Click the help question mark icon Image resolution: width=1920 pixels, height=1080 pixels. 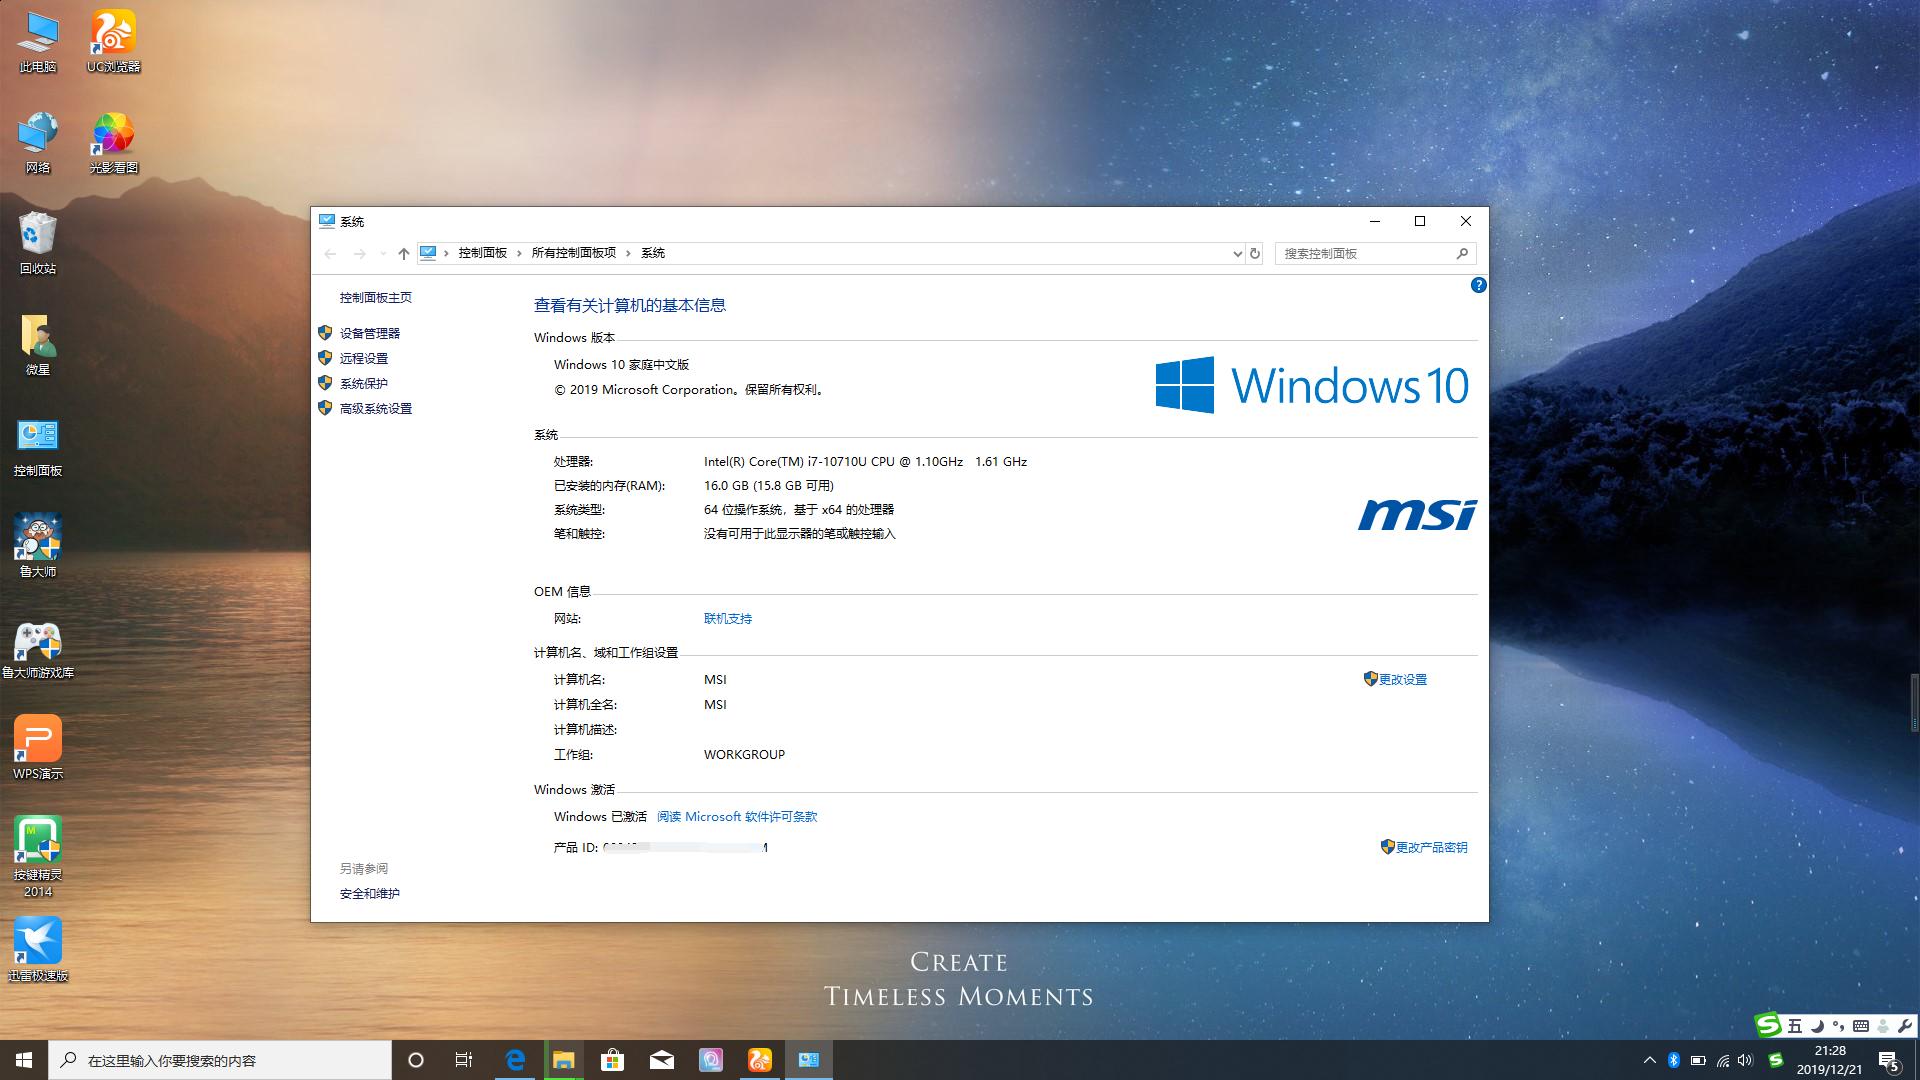coord(1478,286)
